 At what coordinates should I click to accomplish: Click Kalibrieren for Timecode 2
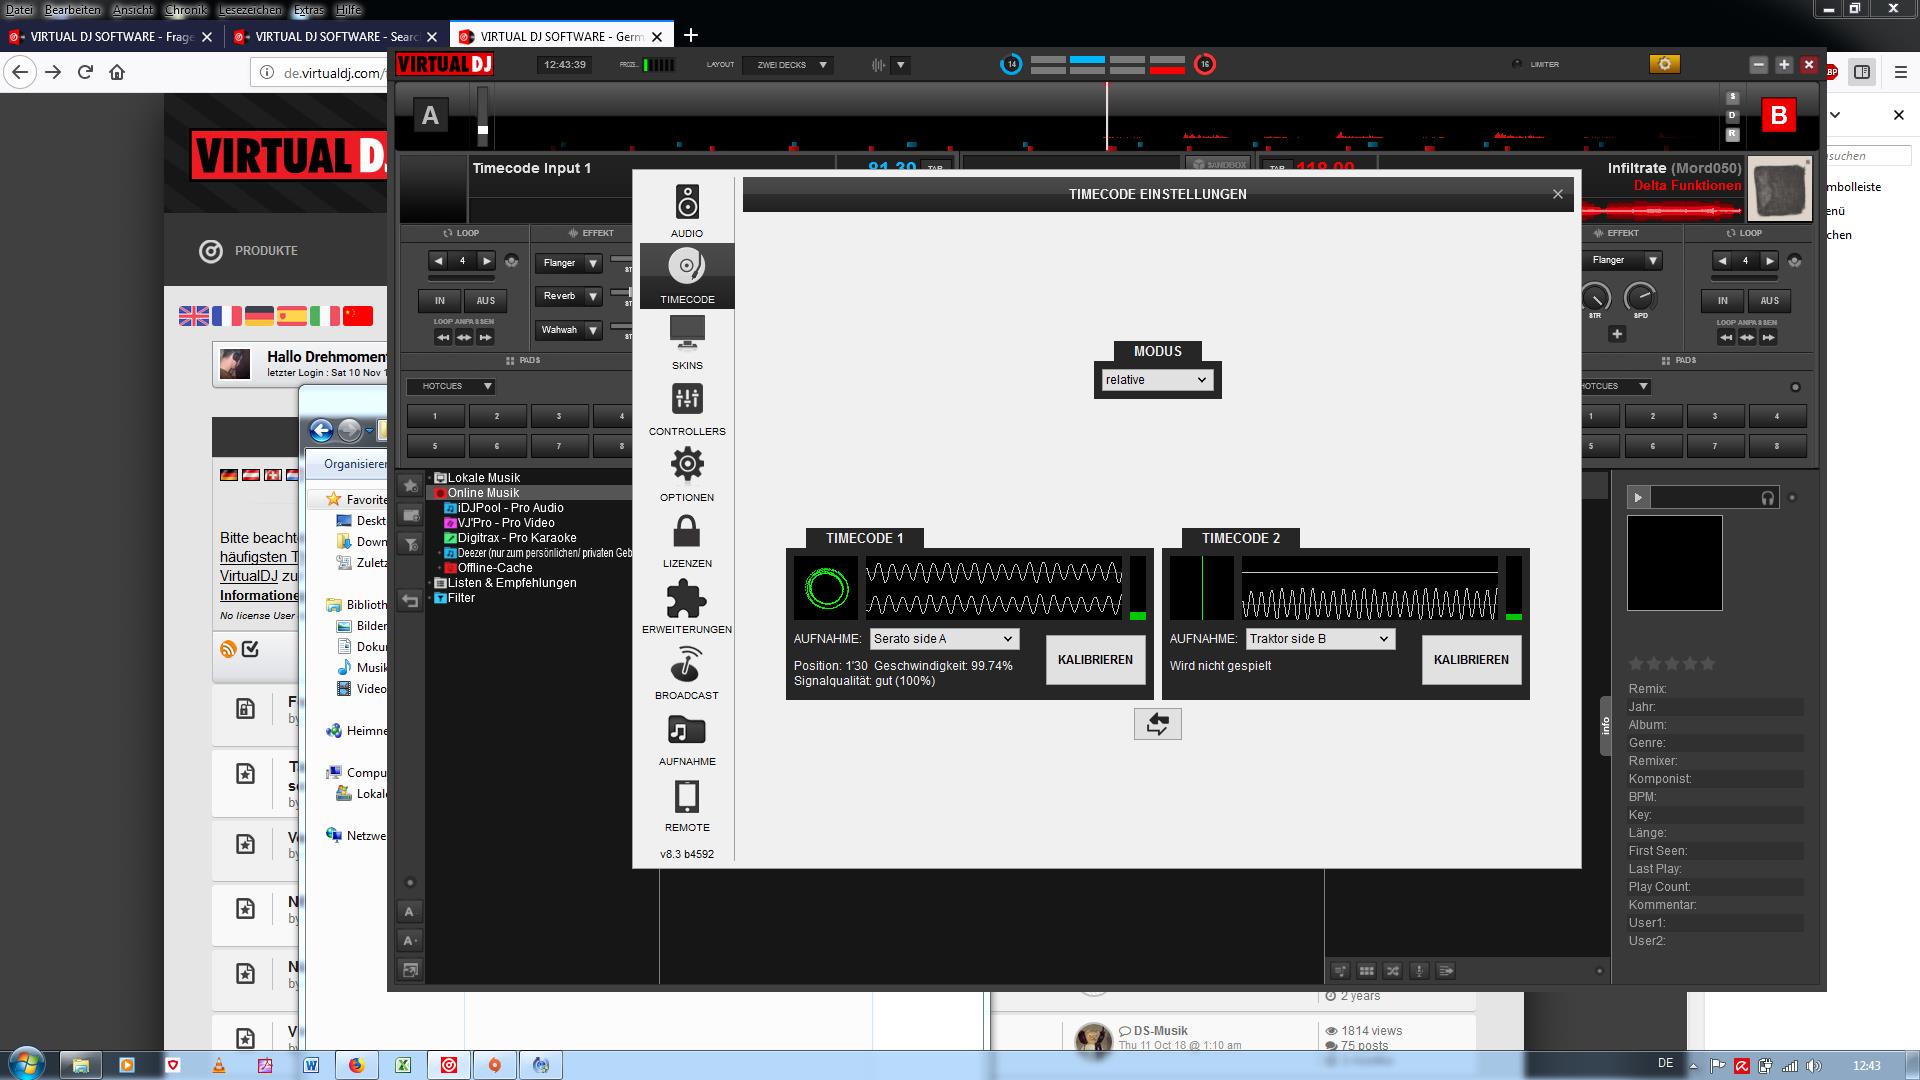[1471, 660]
